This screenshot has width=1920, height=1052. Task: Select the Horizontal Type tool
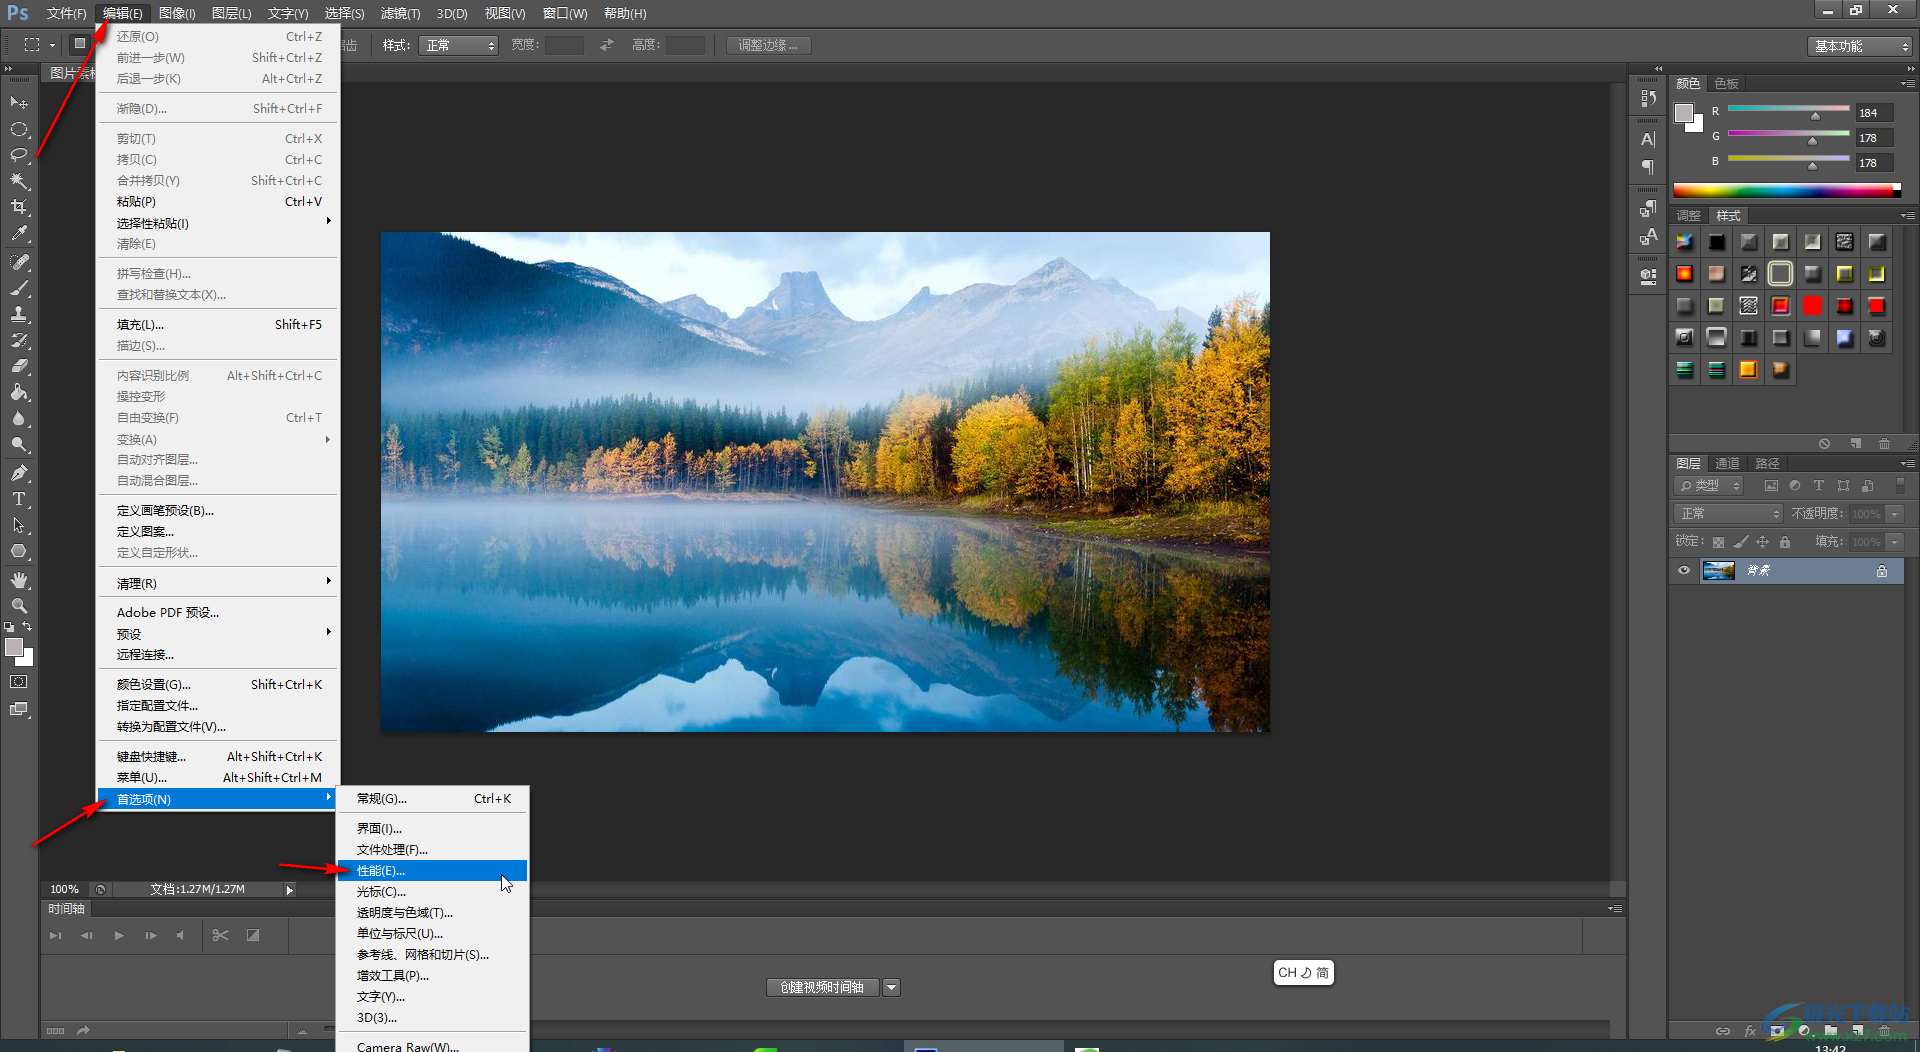tap(19, 499)
